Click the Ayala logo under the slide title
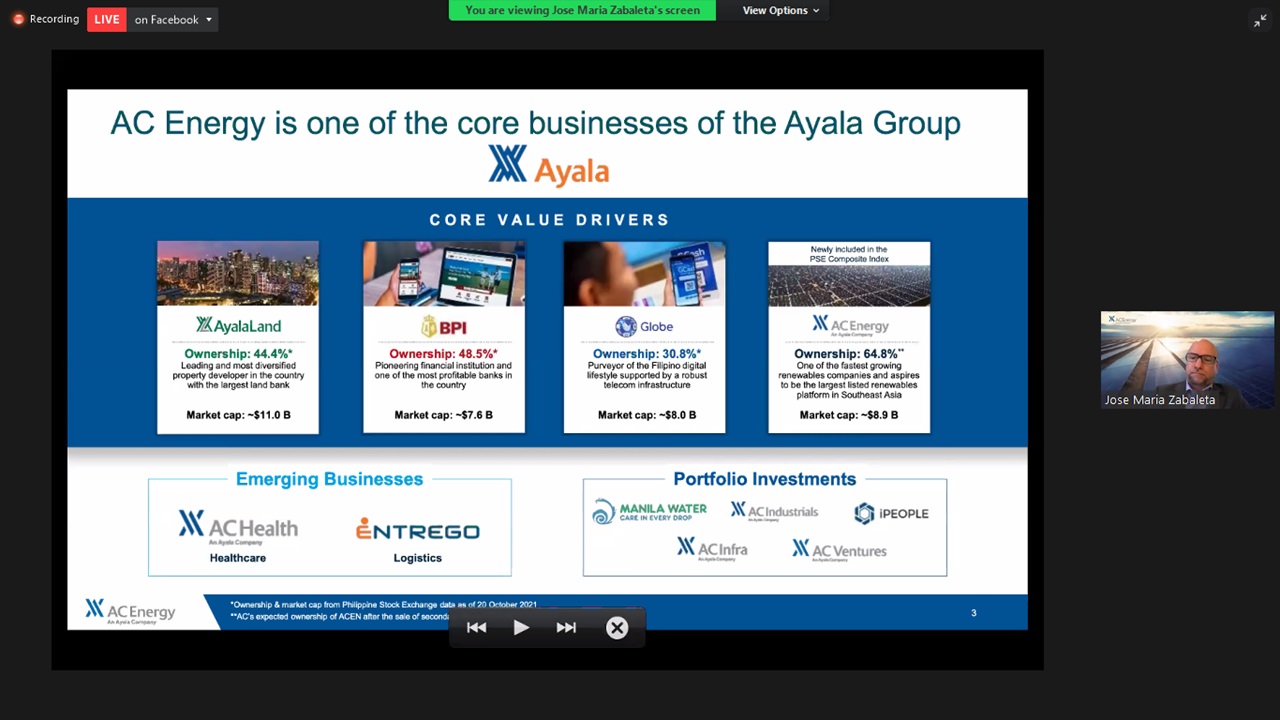 coord(548,167)
